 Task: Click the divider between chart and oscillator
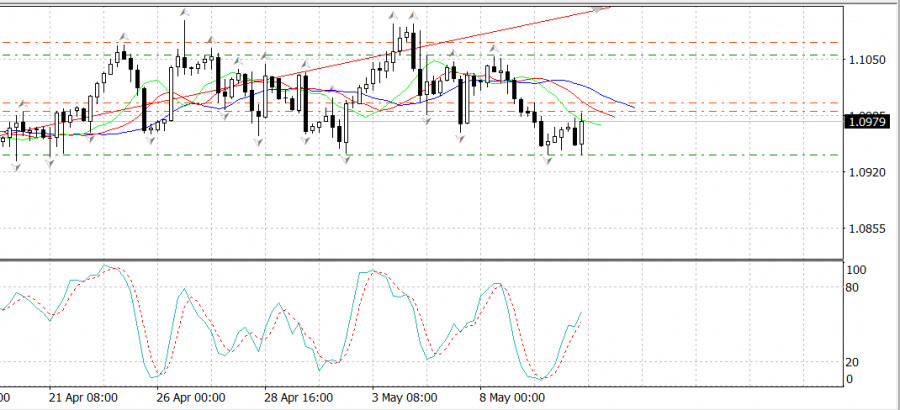[420, 260]
